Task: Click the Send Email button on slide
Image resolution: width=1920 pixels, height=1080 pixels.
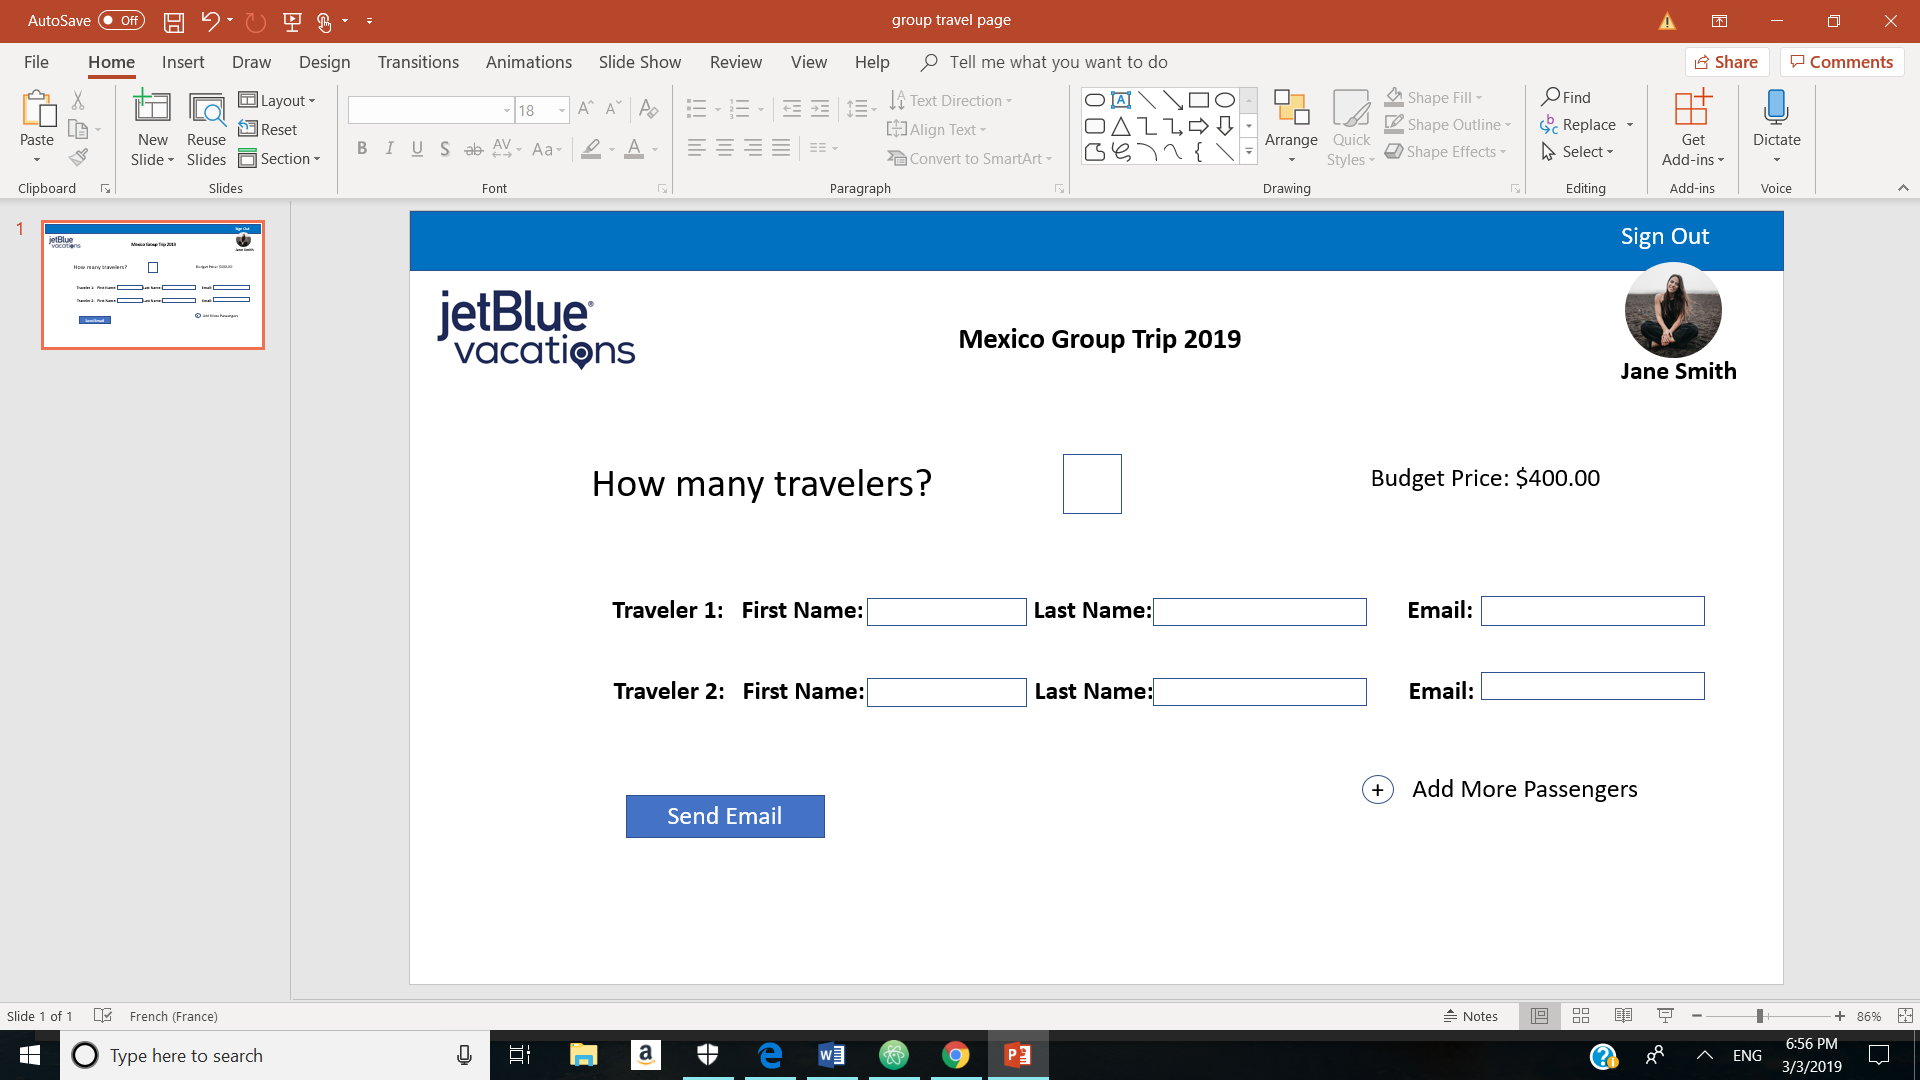Action: pos(725,816)
